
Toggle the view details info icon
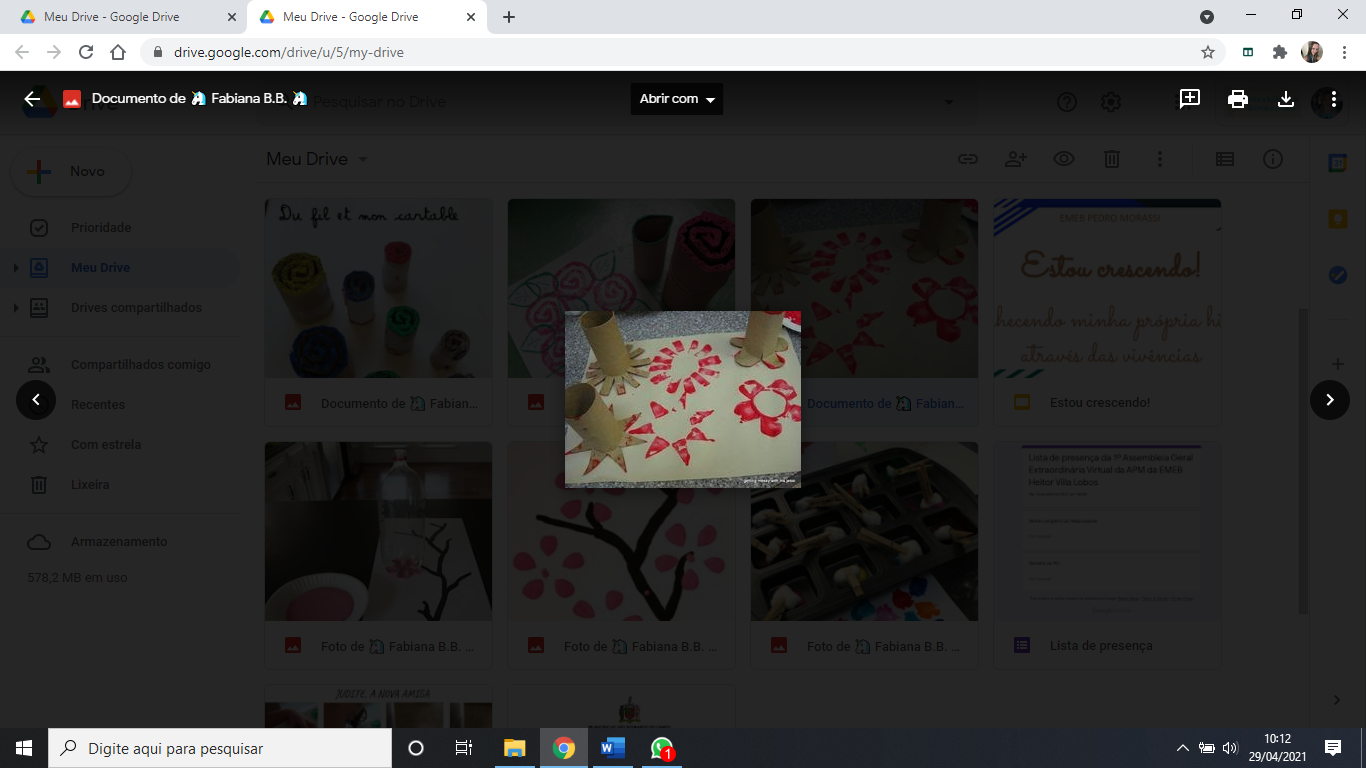coord(1273,159)
